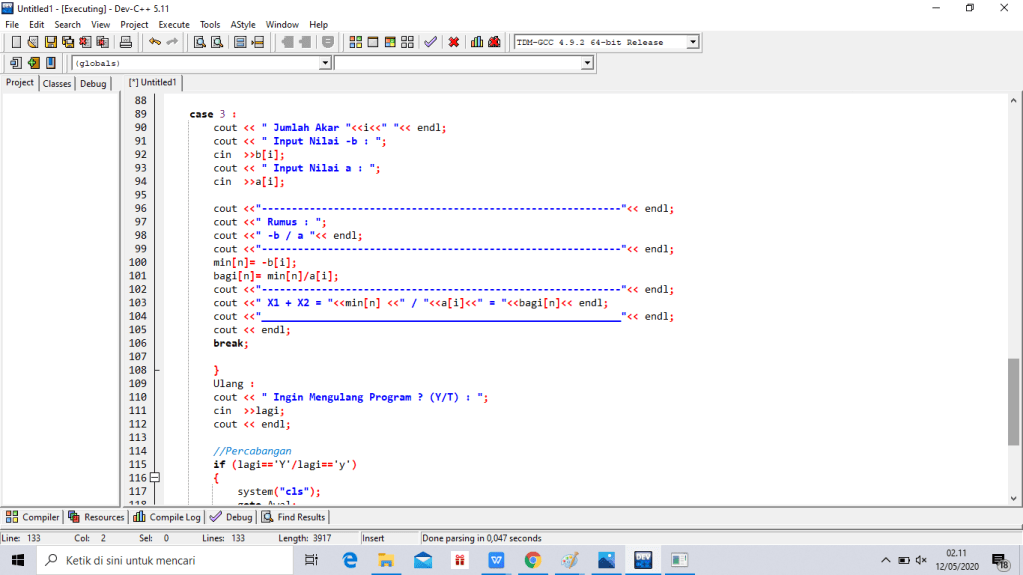The width and height of the screenshot is (1023, 575).
Task: Expand the (globals) scope dropdown
Action: pyautogui.click(x=324, y=63)
